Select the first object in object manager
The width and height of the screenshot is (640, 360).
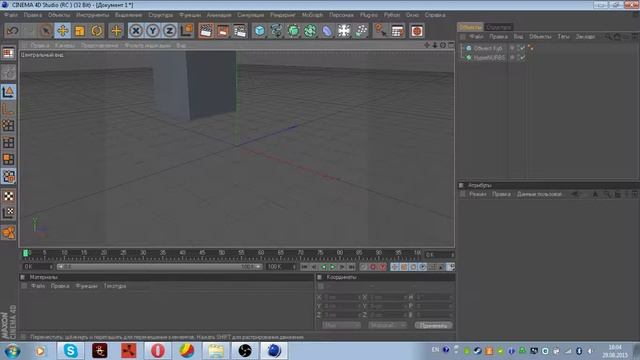(487, 48)
